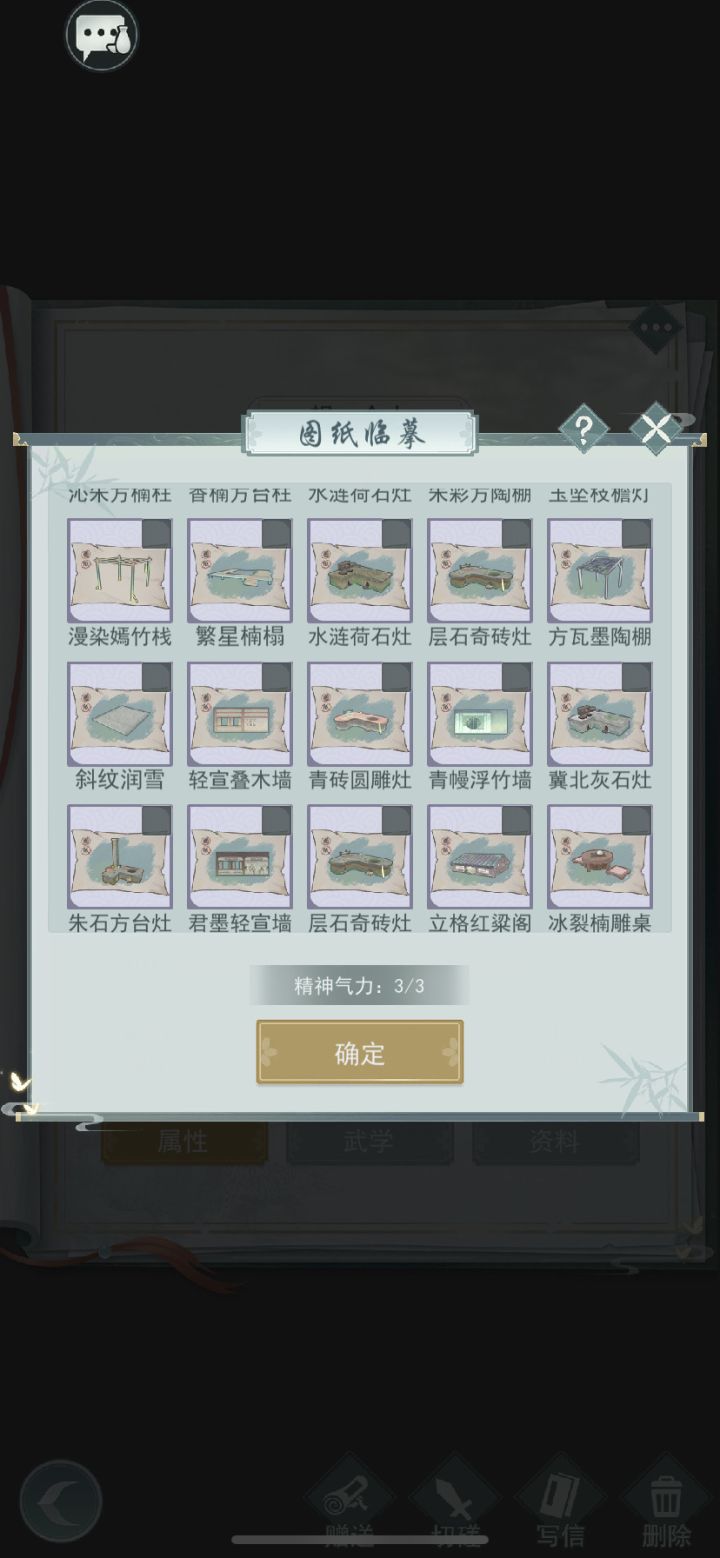Tick the checkbox on 水涟荷石灶 card

click(x=396, y=534)
